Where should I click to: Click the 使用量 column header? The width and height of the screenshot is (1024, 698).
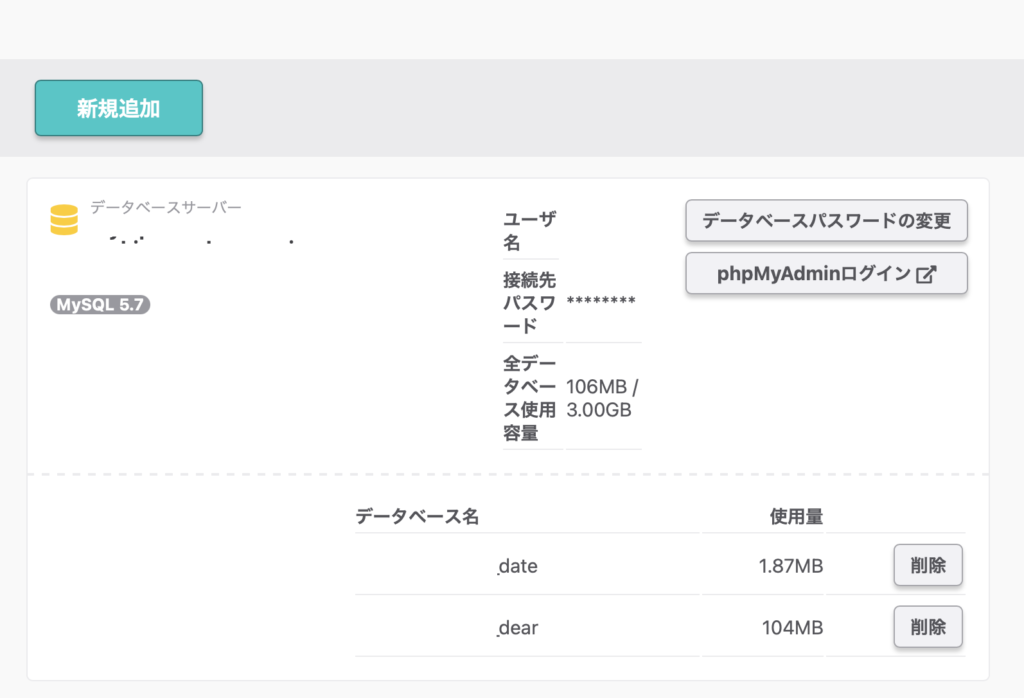tap(796, 517)
